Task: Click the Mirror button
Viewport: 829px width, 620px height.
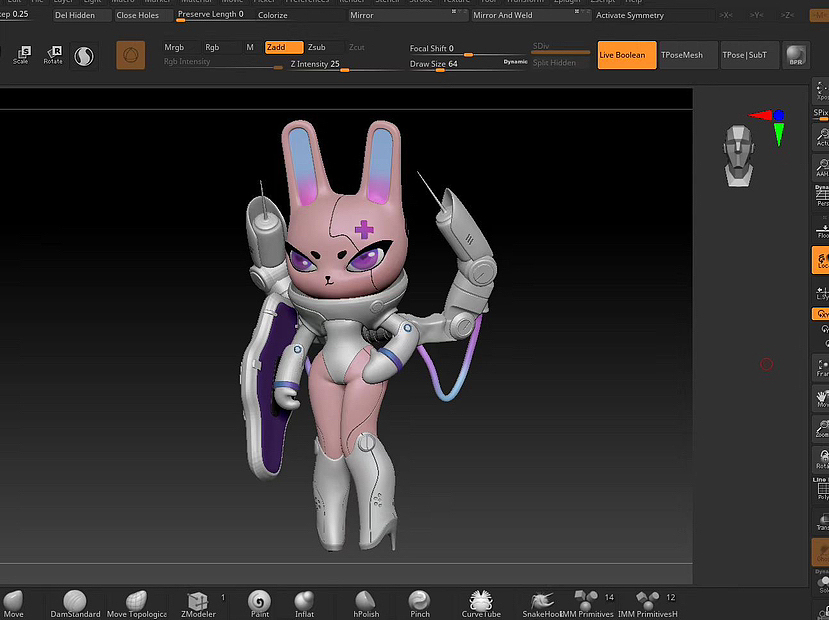Action: 408,15
